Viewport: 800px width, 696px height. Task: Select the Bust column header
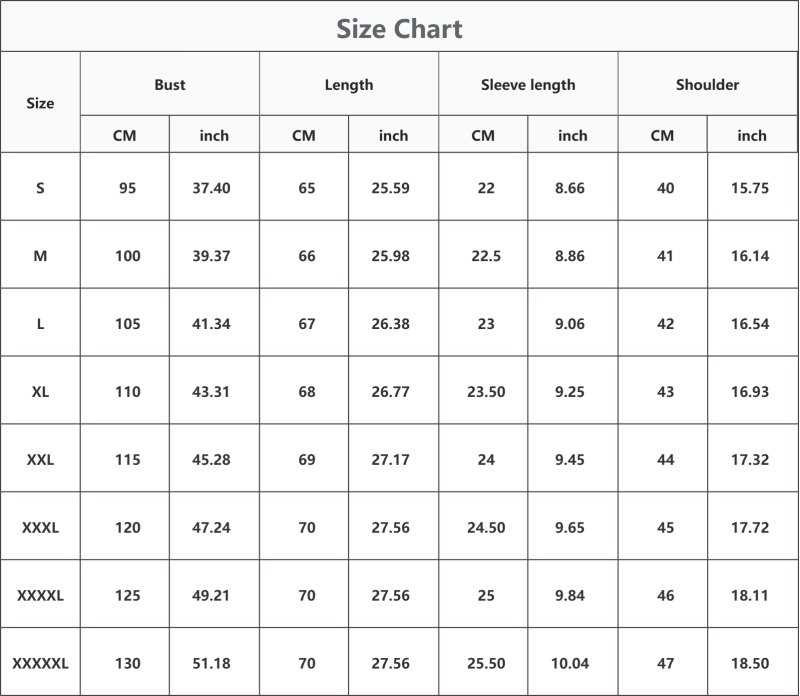pos(170,84)
